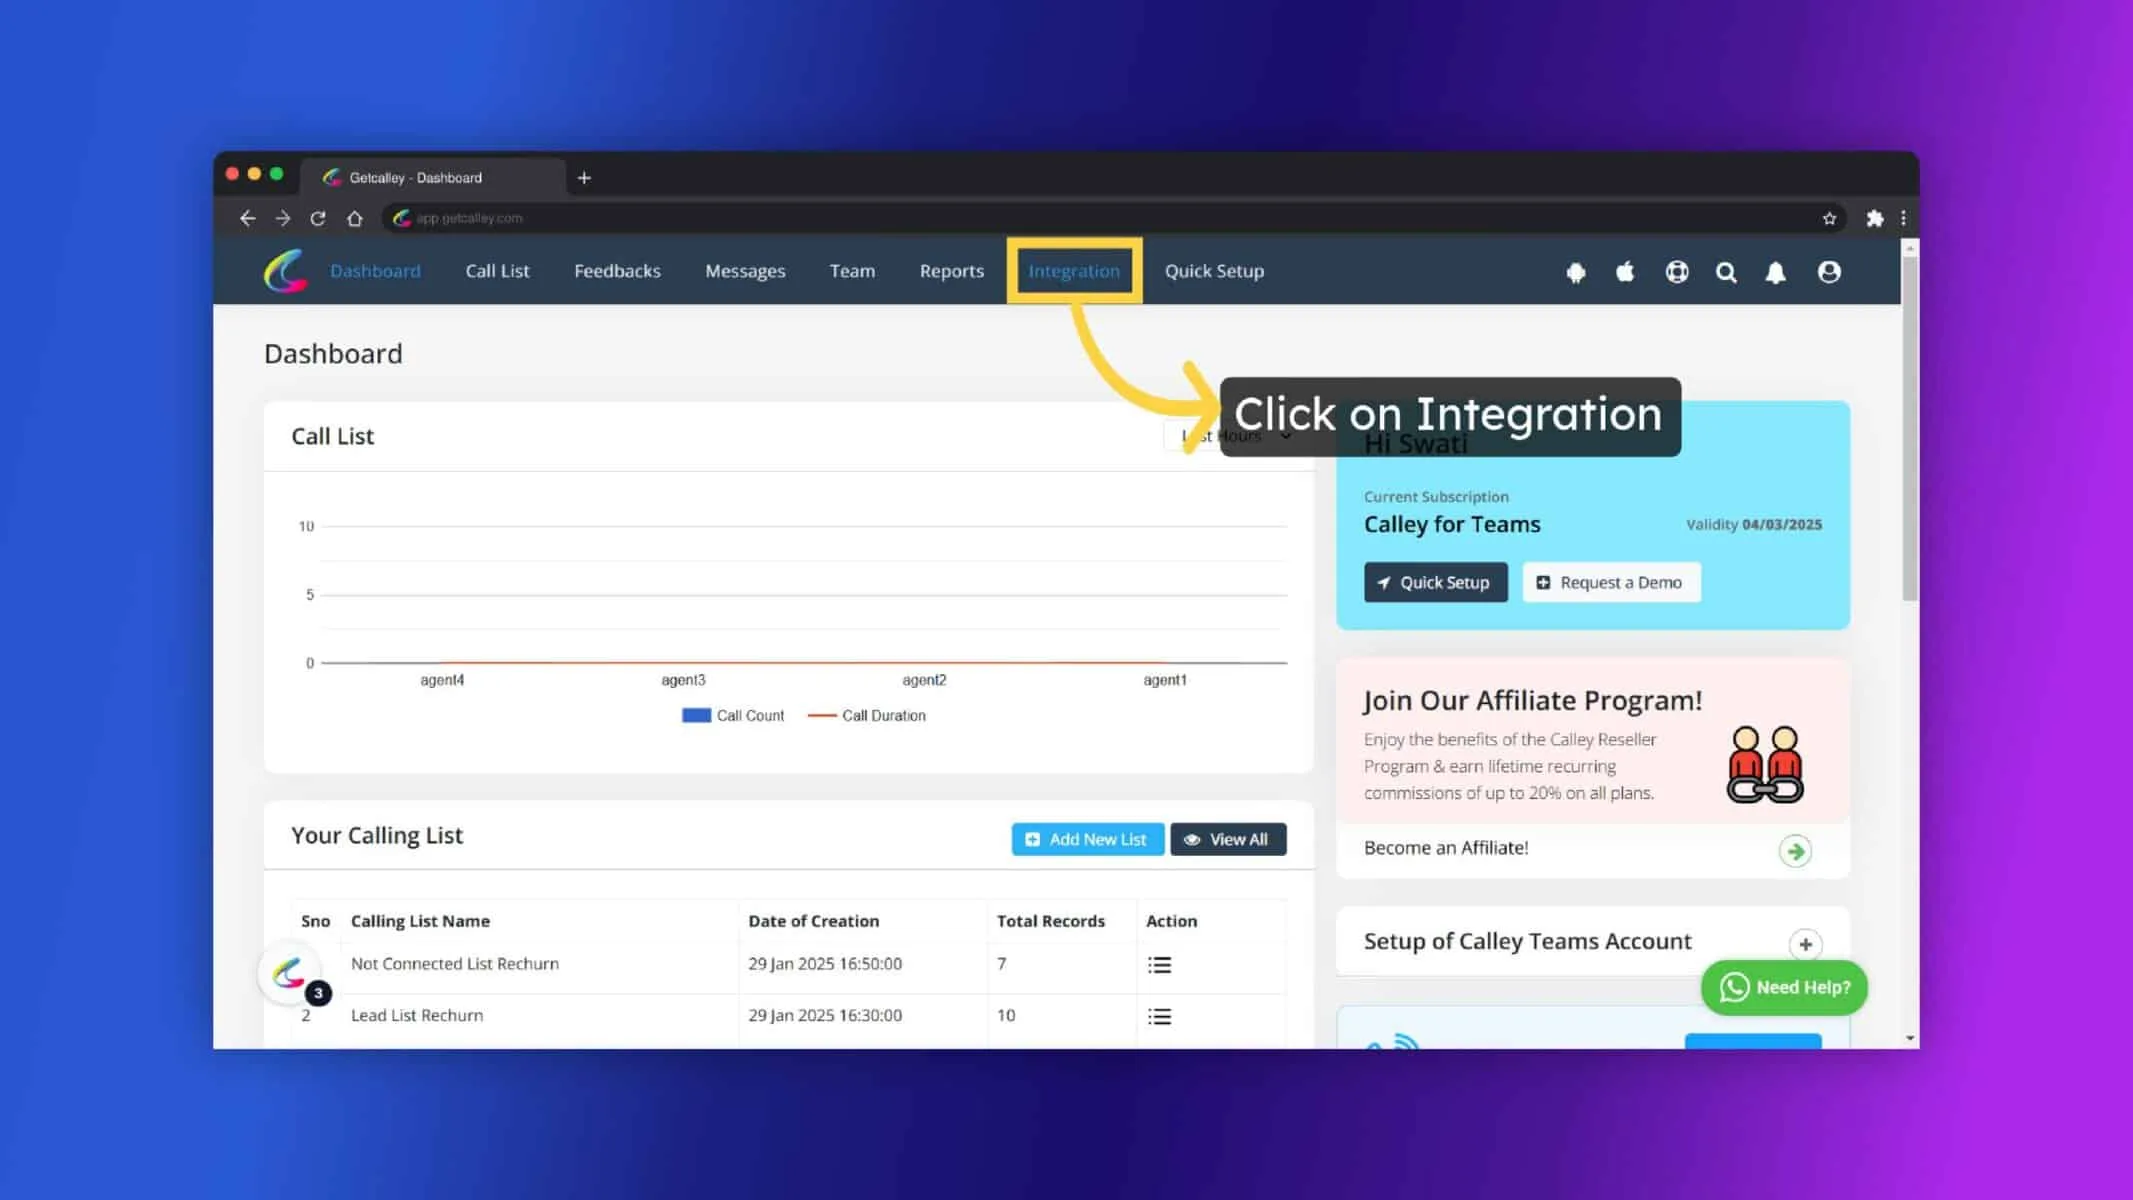Image resolution: width=2133 pixels, height=1200 pixels.
Task: Go to Feedbacks in navbar
Action: click(617, 271)
